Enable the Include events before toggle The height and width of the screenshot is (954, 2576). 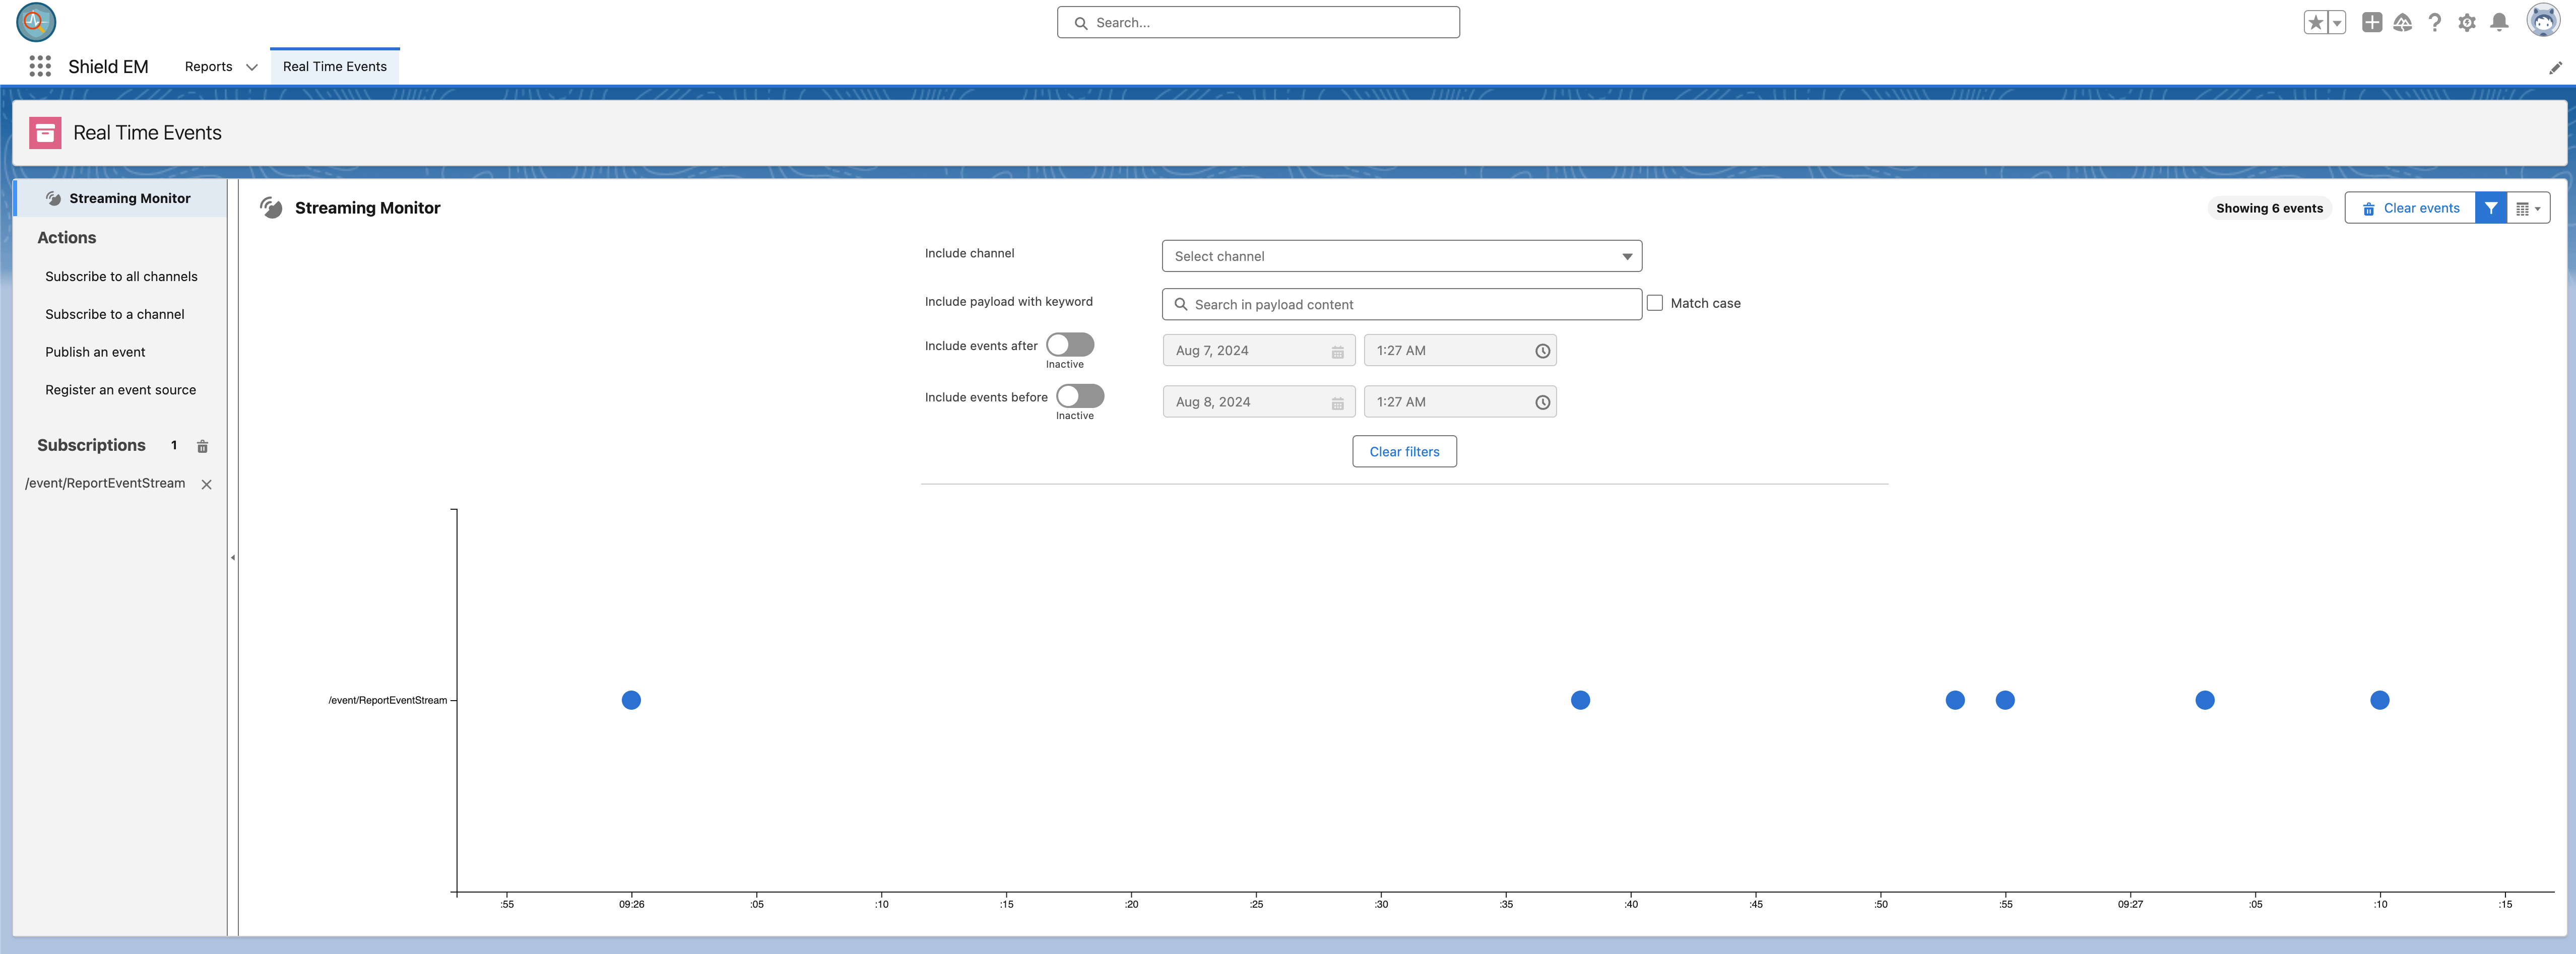[x=1079, y=396]
